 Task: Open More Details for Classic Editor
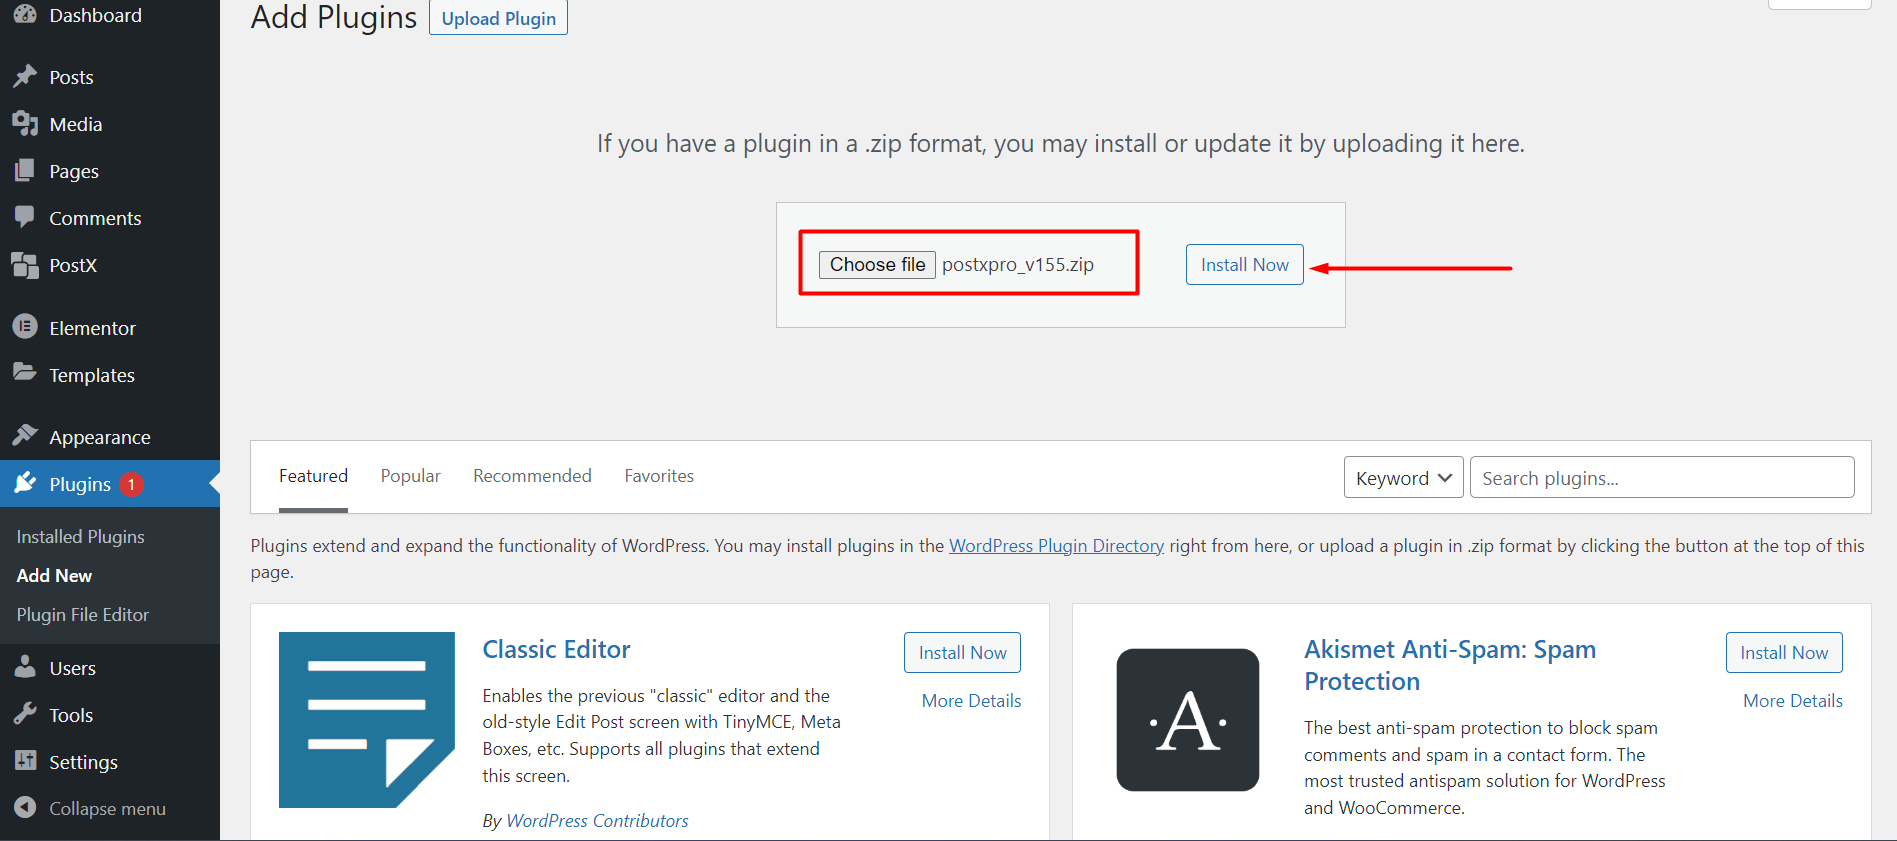[x=972, y=701]
